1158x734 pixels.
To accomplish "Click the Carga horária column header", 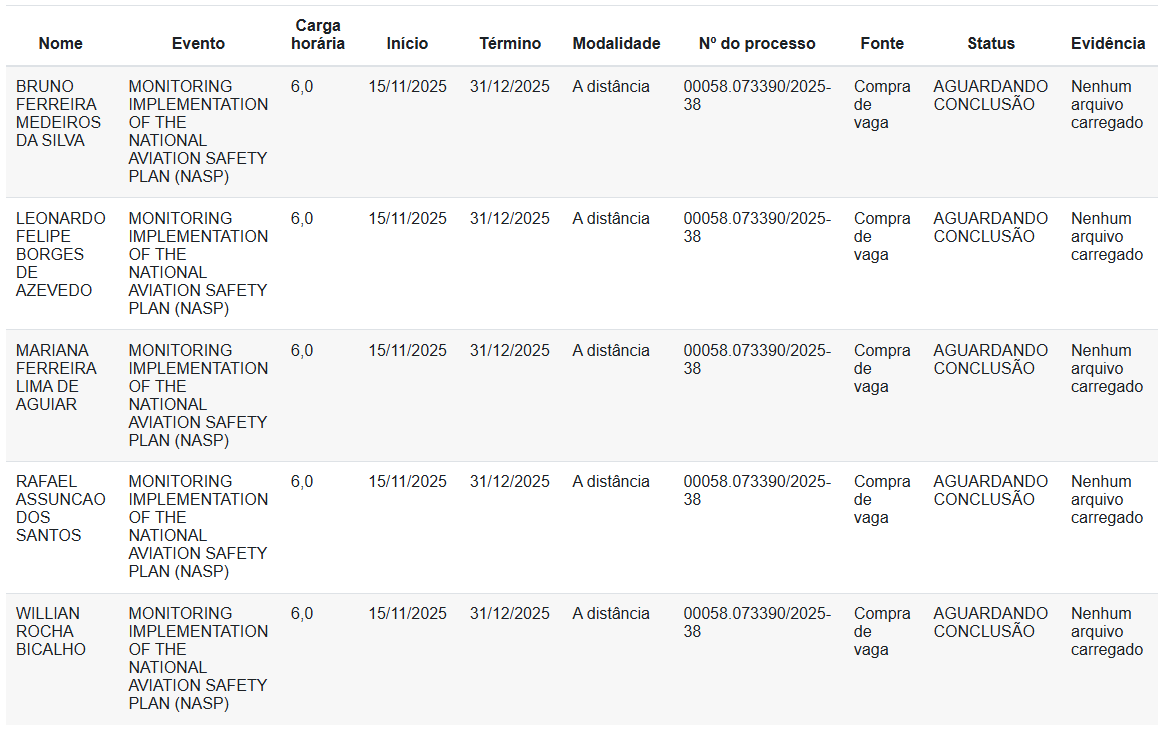I will point(318,35).
